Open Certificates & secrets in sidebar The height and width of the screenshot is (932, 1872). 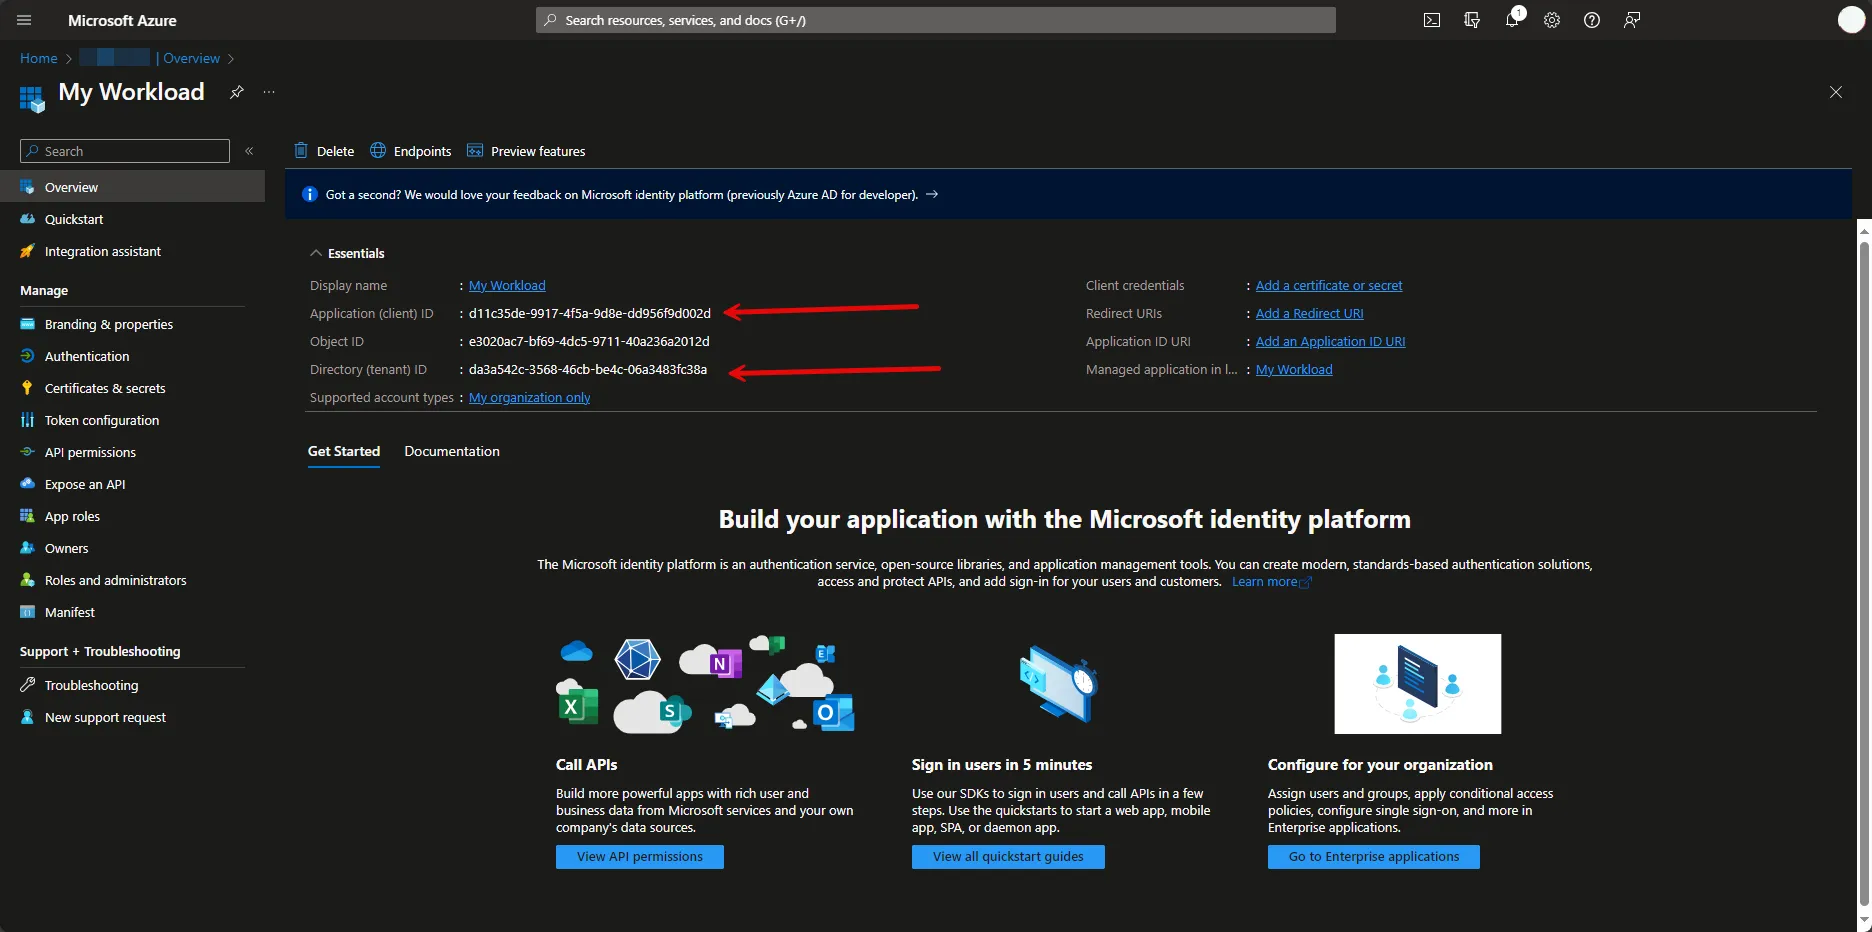pyautogui.click(x=105, y=388)
